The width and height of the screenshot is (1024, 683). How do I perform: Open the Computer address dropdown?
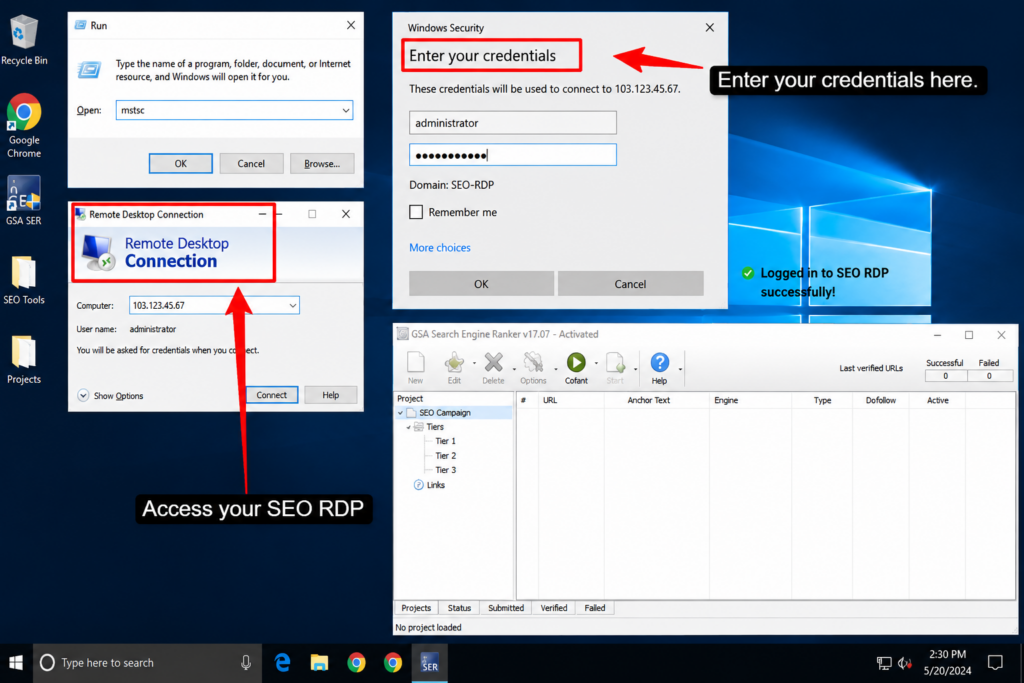(x=292, y=306)
